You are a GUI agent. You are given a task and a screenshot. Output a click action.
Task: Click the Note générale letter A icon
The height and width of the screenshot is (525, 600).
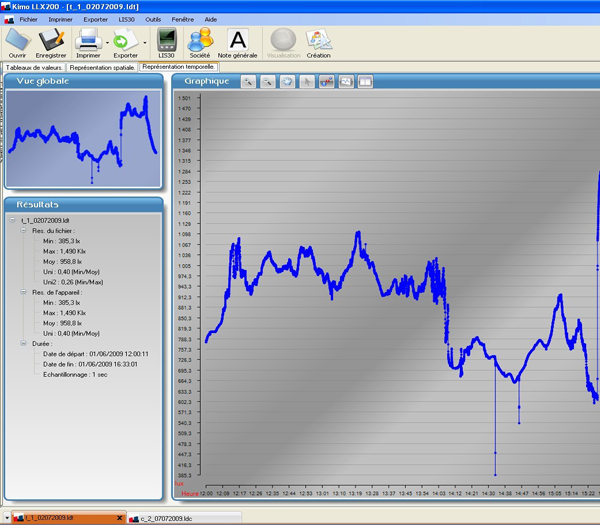[238, 40]
